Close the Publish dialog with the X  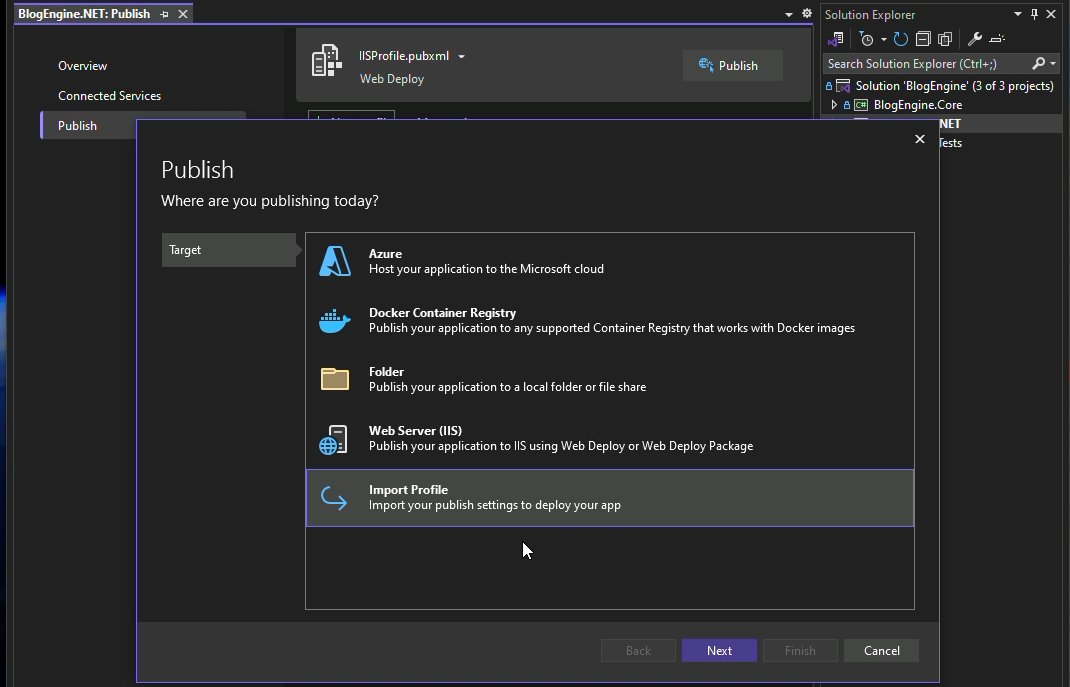tap(920, 139)
